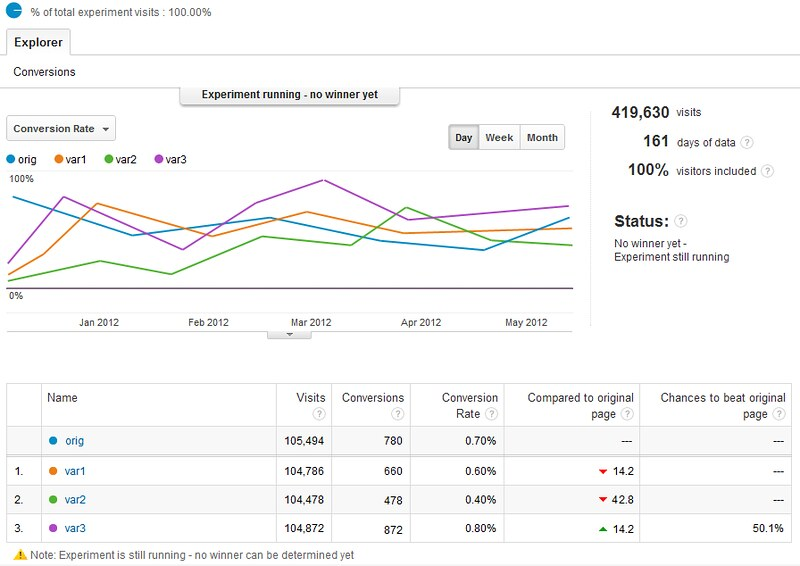Click help icon next to visitors included
Image resolution: width=800 pixels, height=566 pixels.
point(767,171)
